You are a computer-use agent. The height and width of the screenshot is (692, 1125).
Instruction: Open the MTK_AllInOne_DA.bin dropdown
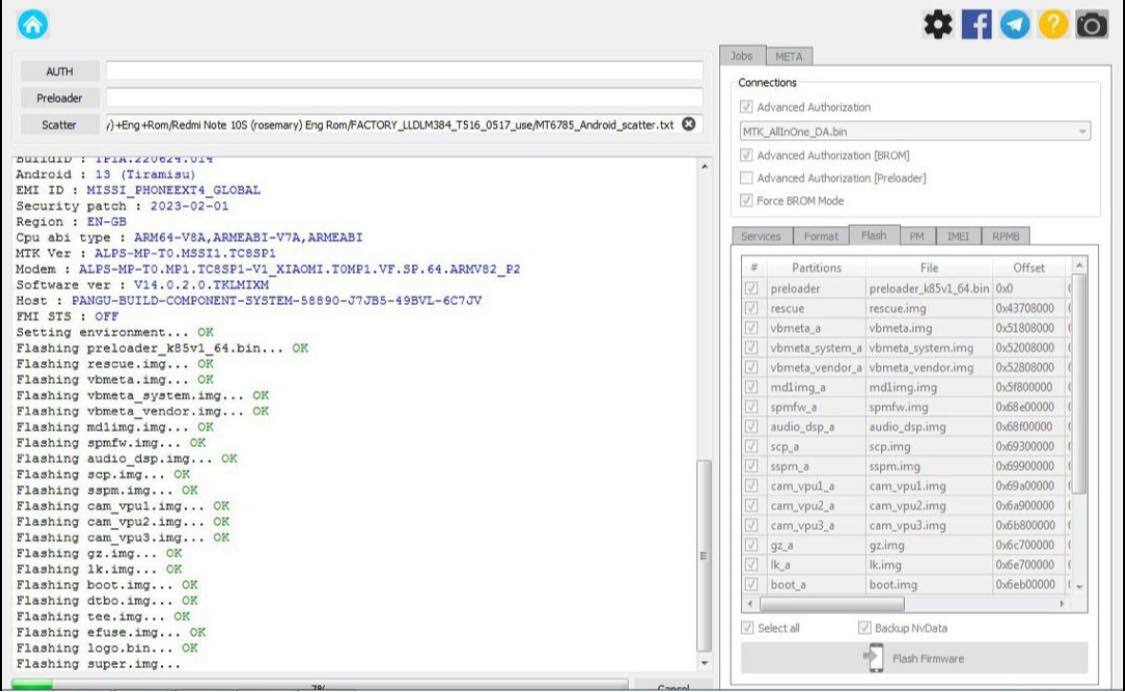click(x=915, y=131)
